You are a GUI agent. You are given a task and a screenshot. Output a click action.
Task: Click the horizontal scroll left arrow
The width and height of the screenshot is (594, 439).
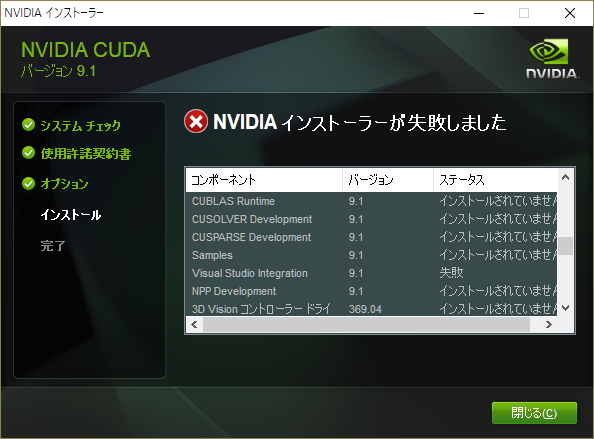[x=194, y=325]
